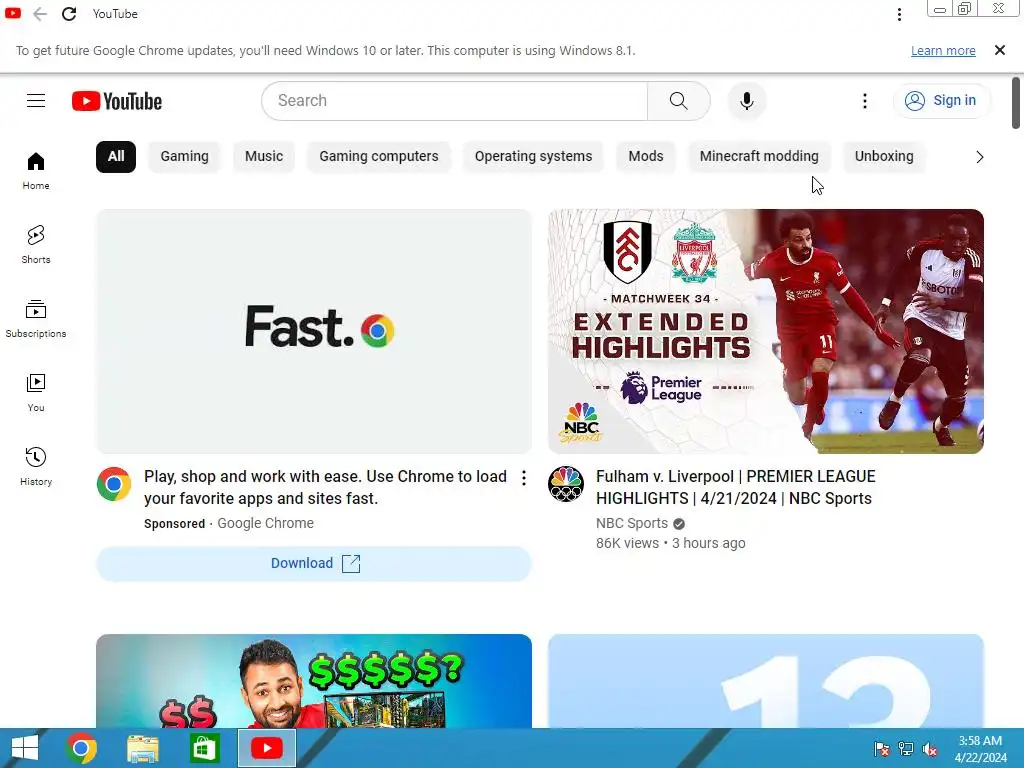Click into the Search input field
Screen dimensions: 1024x768
click(x=455, y=101)
